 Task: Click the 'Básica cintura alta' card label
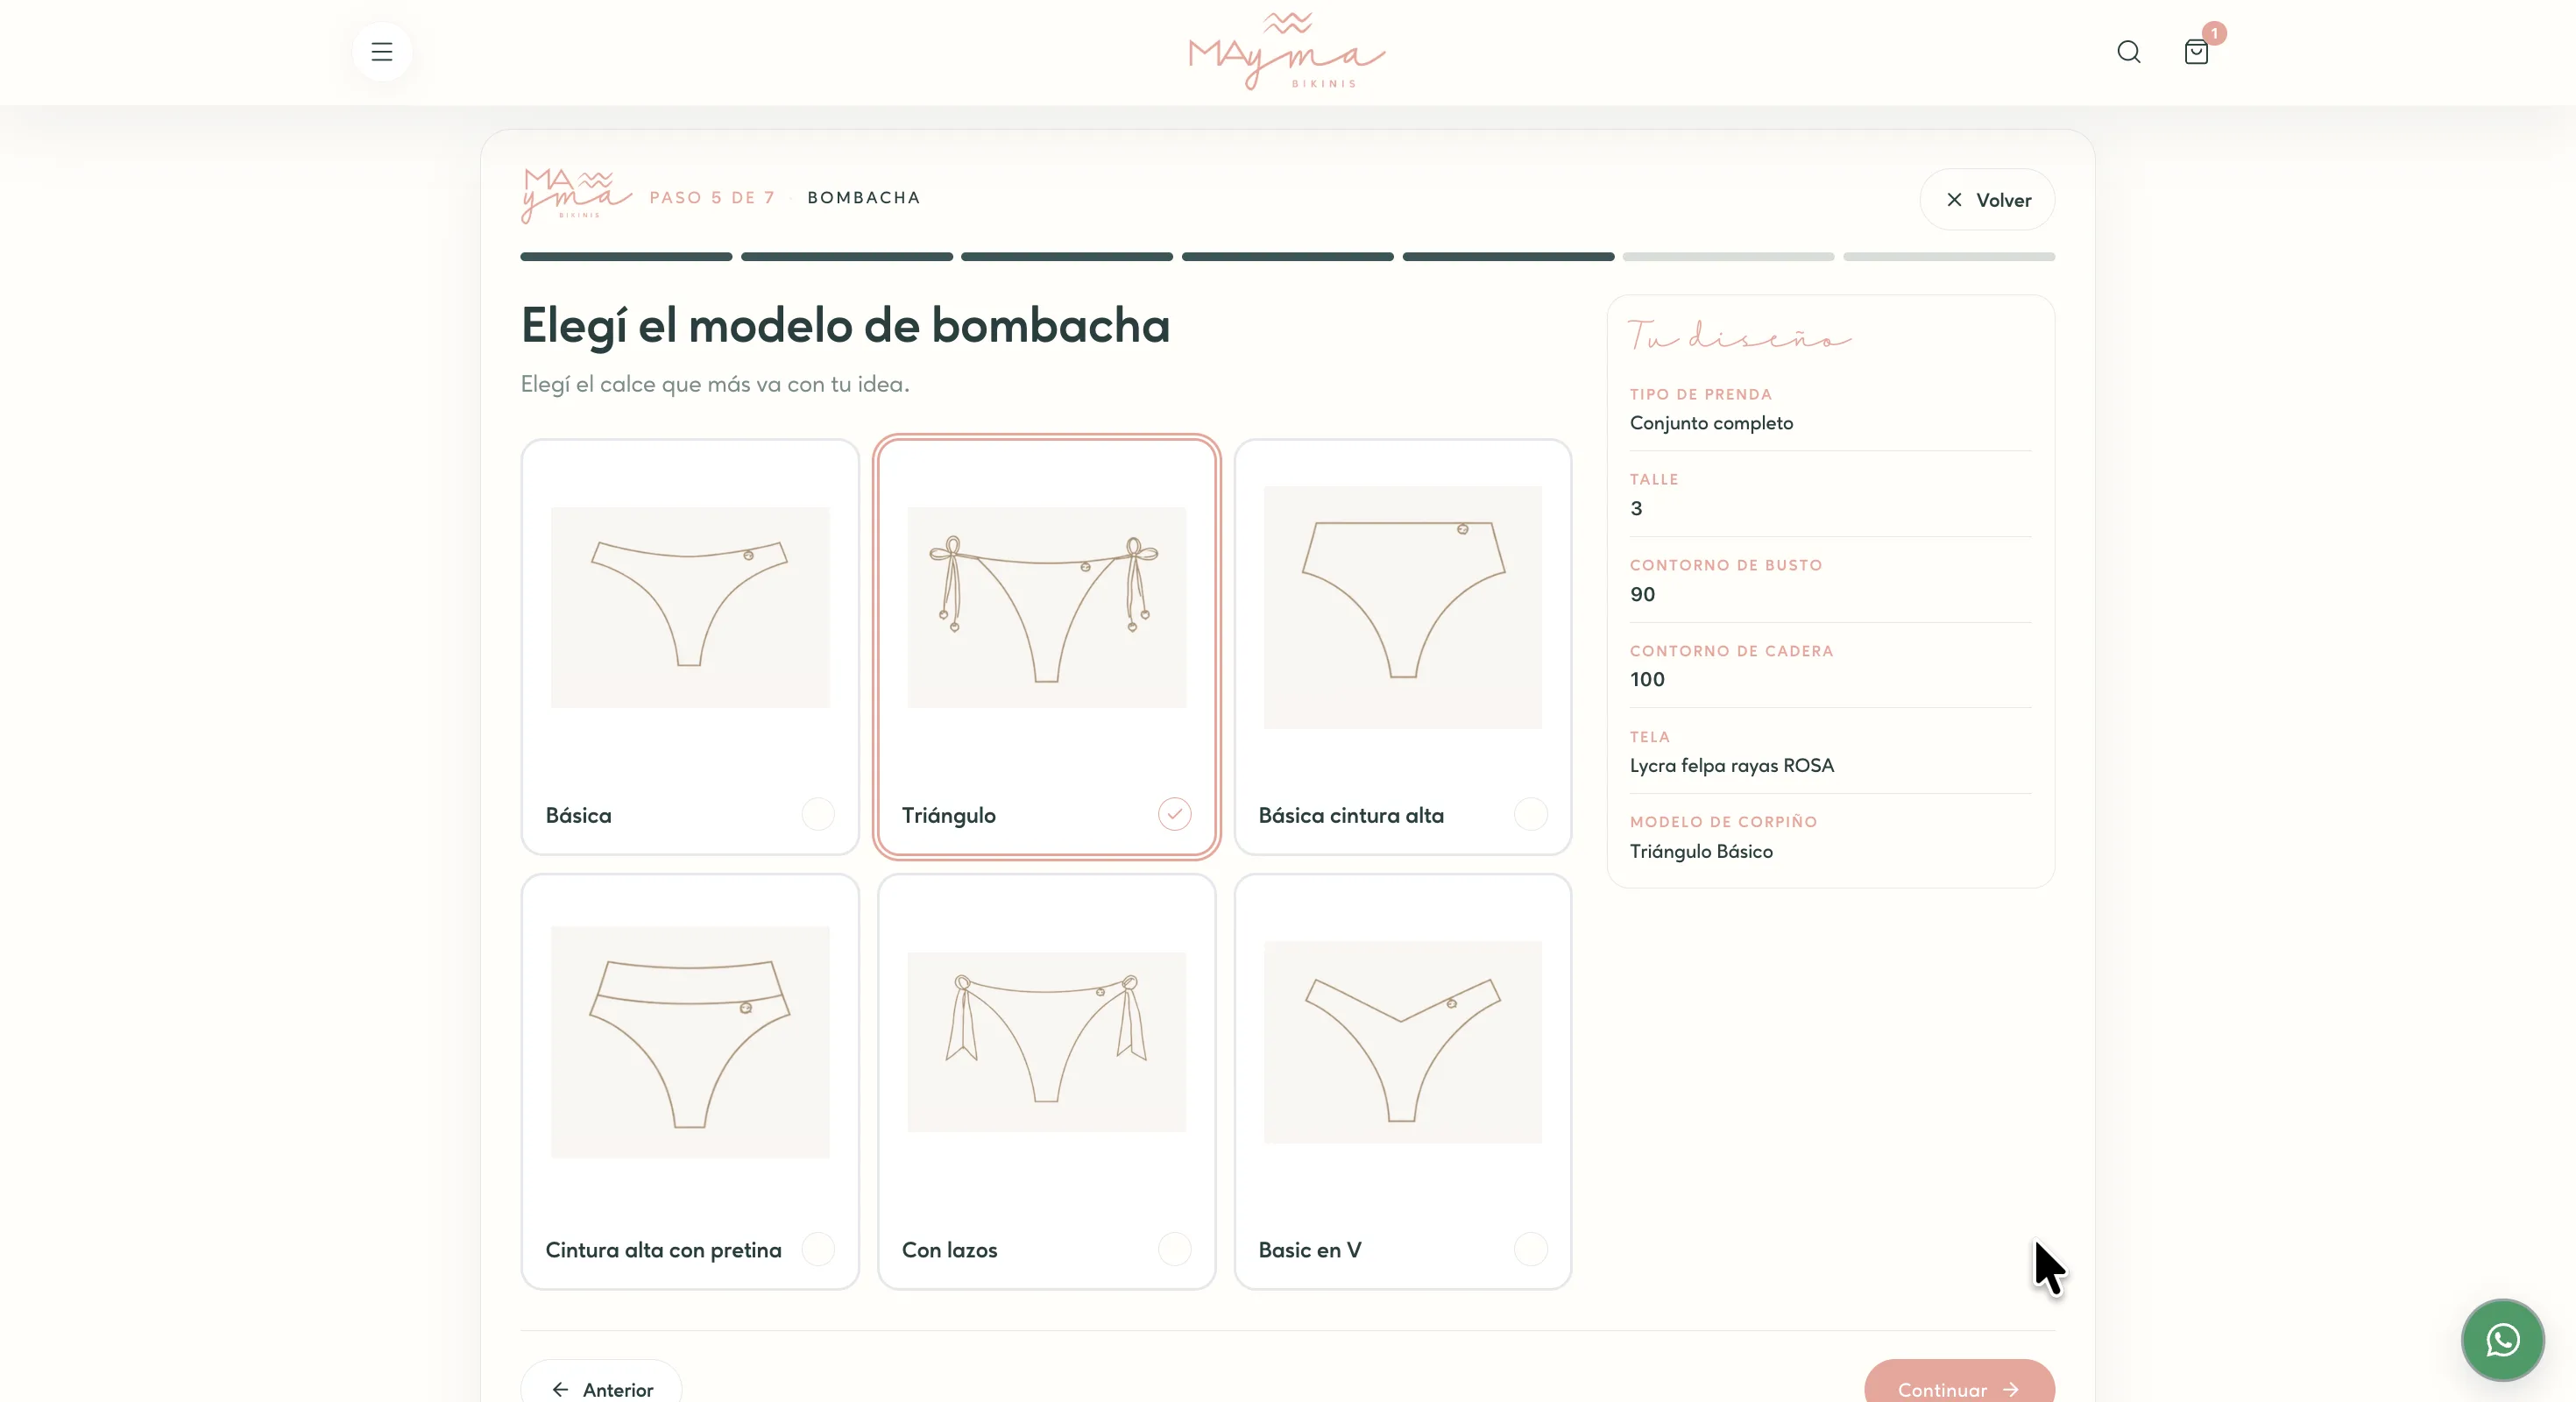[1351, 815]
